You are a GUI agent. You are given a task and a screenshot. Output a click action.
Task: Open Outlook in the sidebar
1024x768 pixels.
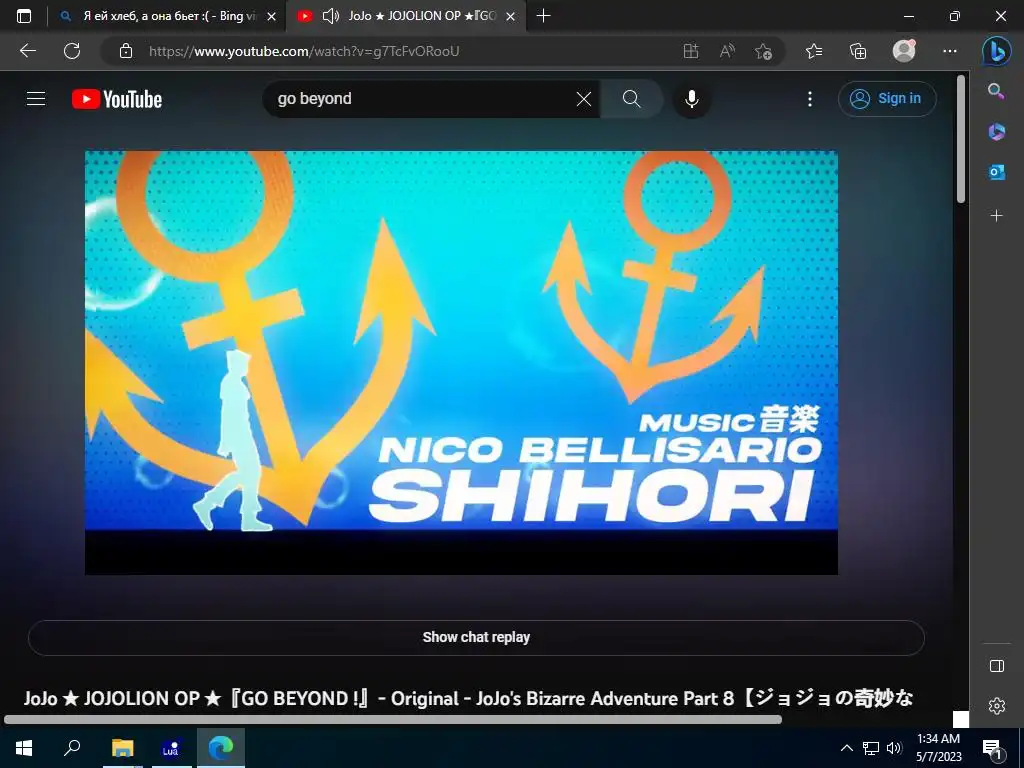point(996,172)
